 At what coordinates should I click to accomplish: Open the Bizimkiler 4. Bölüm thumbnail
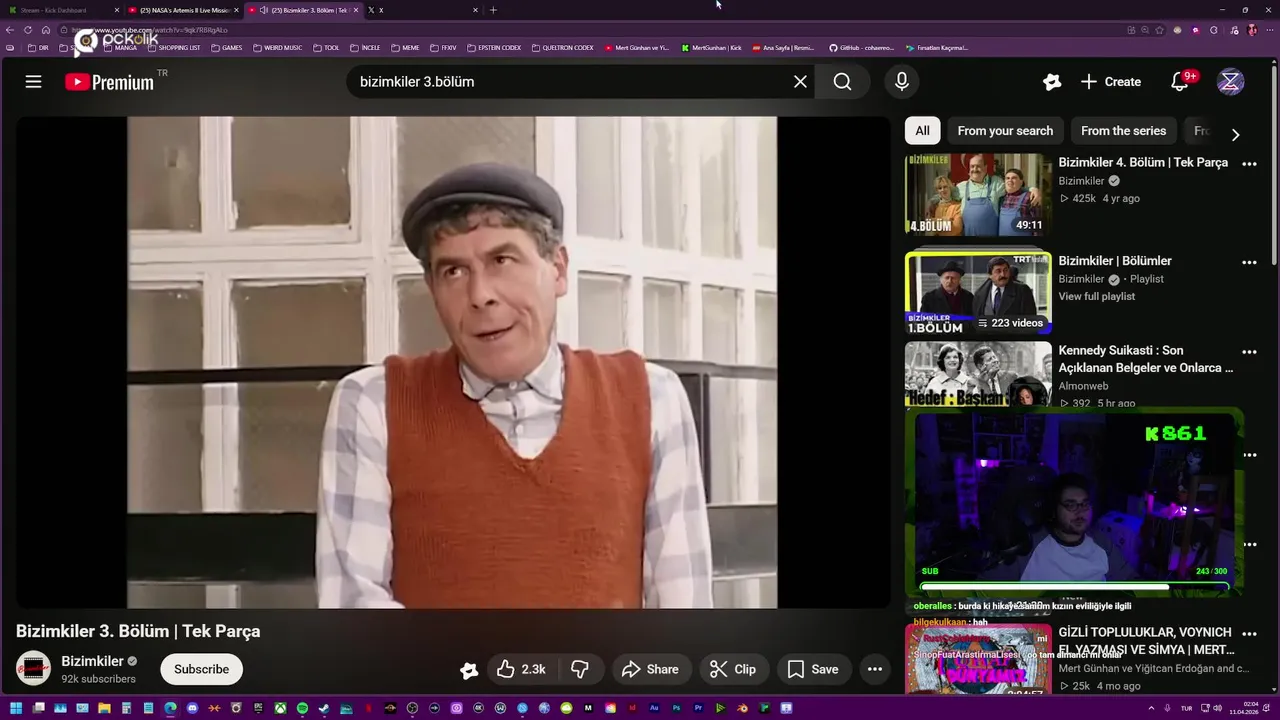(978, 194)
